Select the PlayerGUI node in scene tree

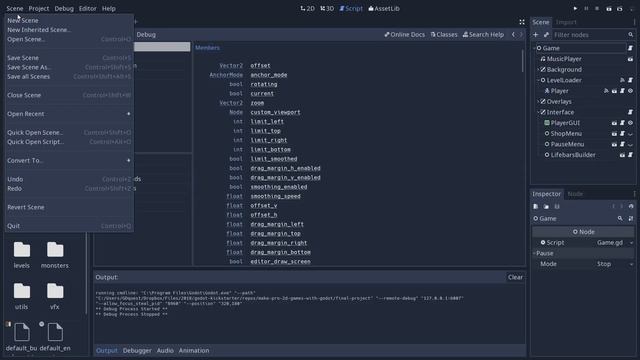coord(565,122)
